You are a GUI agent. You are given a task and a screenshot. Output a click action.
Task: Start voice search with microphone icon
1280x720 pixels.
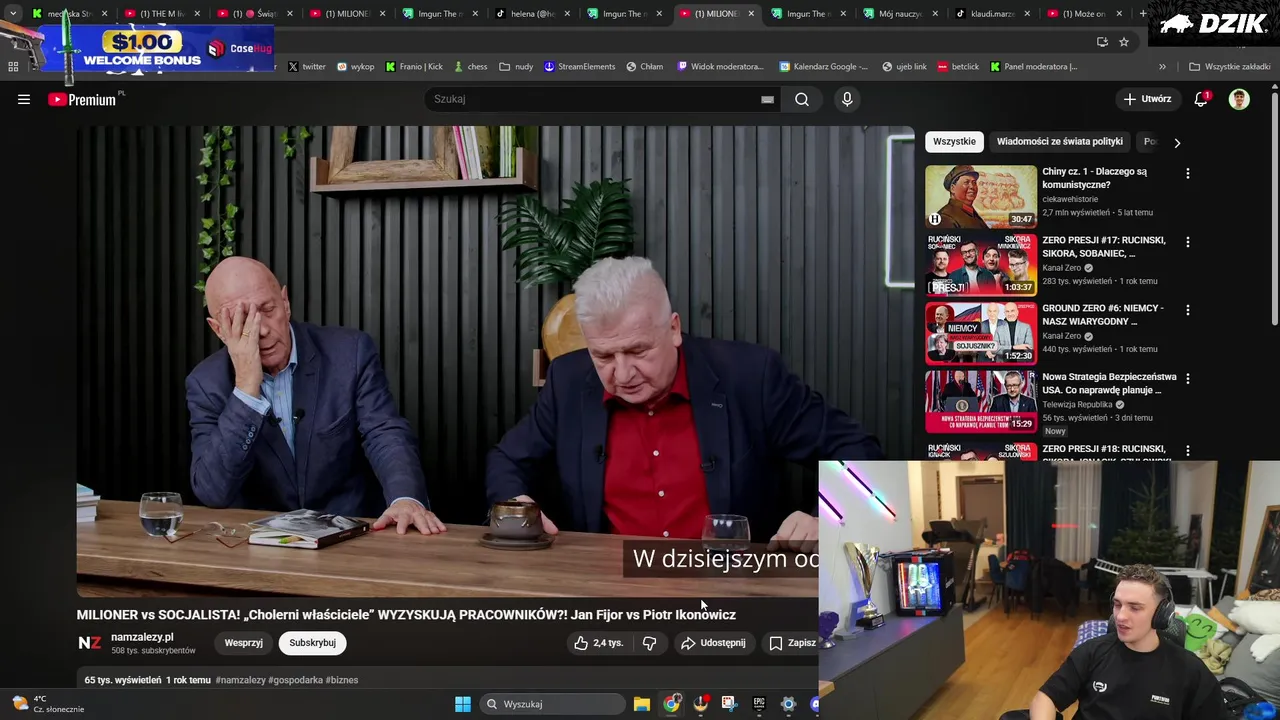coord(847,99)
